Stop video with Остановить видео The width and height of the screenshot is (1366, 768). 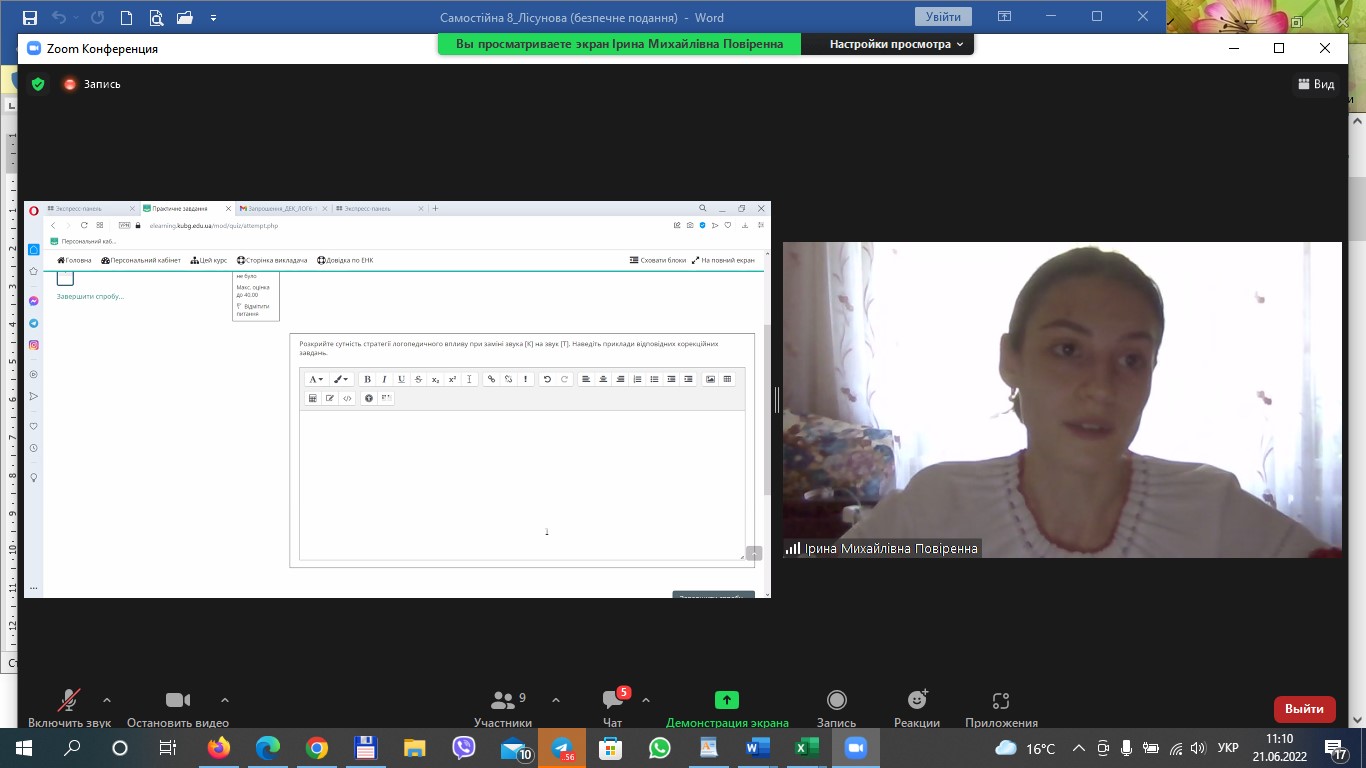click(x=178, y=707)
